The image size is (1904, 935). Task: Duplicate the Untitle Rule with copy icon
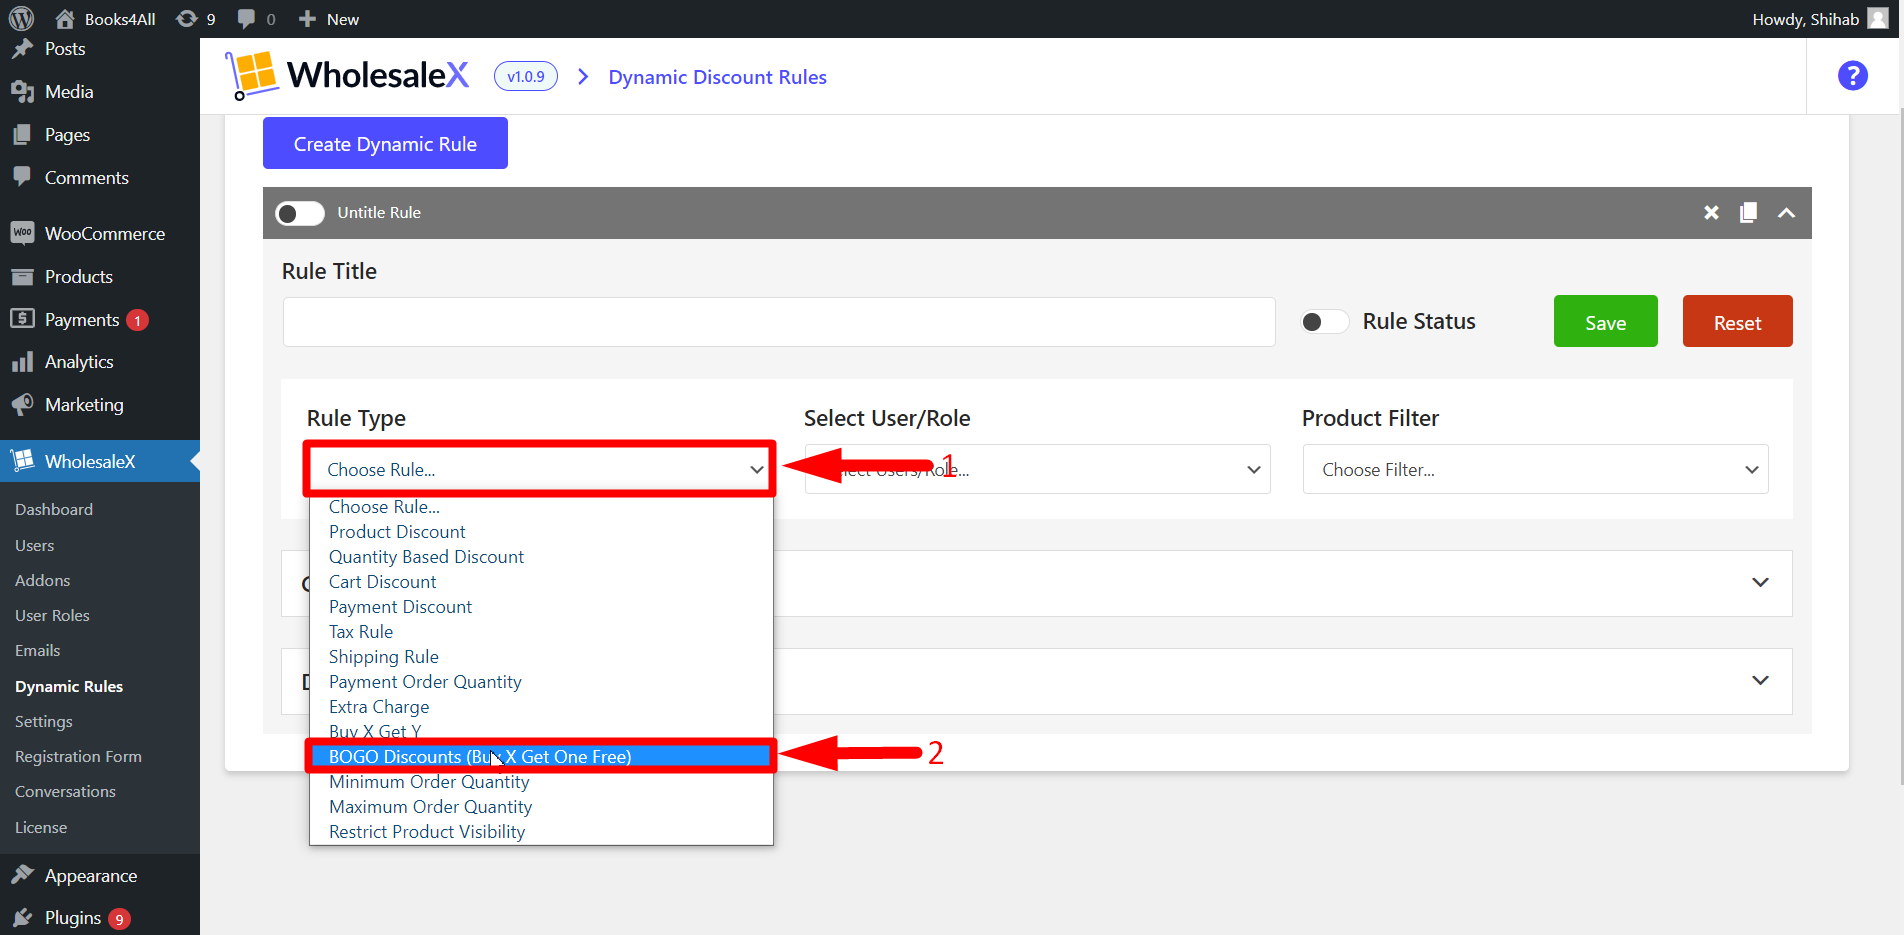click(1748, 213)
